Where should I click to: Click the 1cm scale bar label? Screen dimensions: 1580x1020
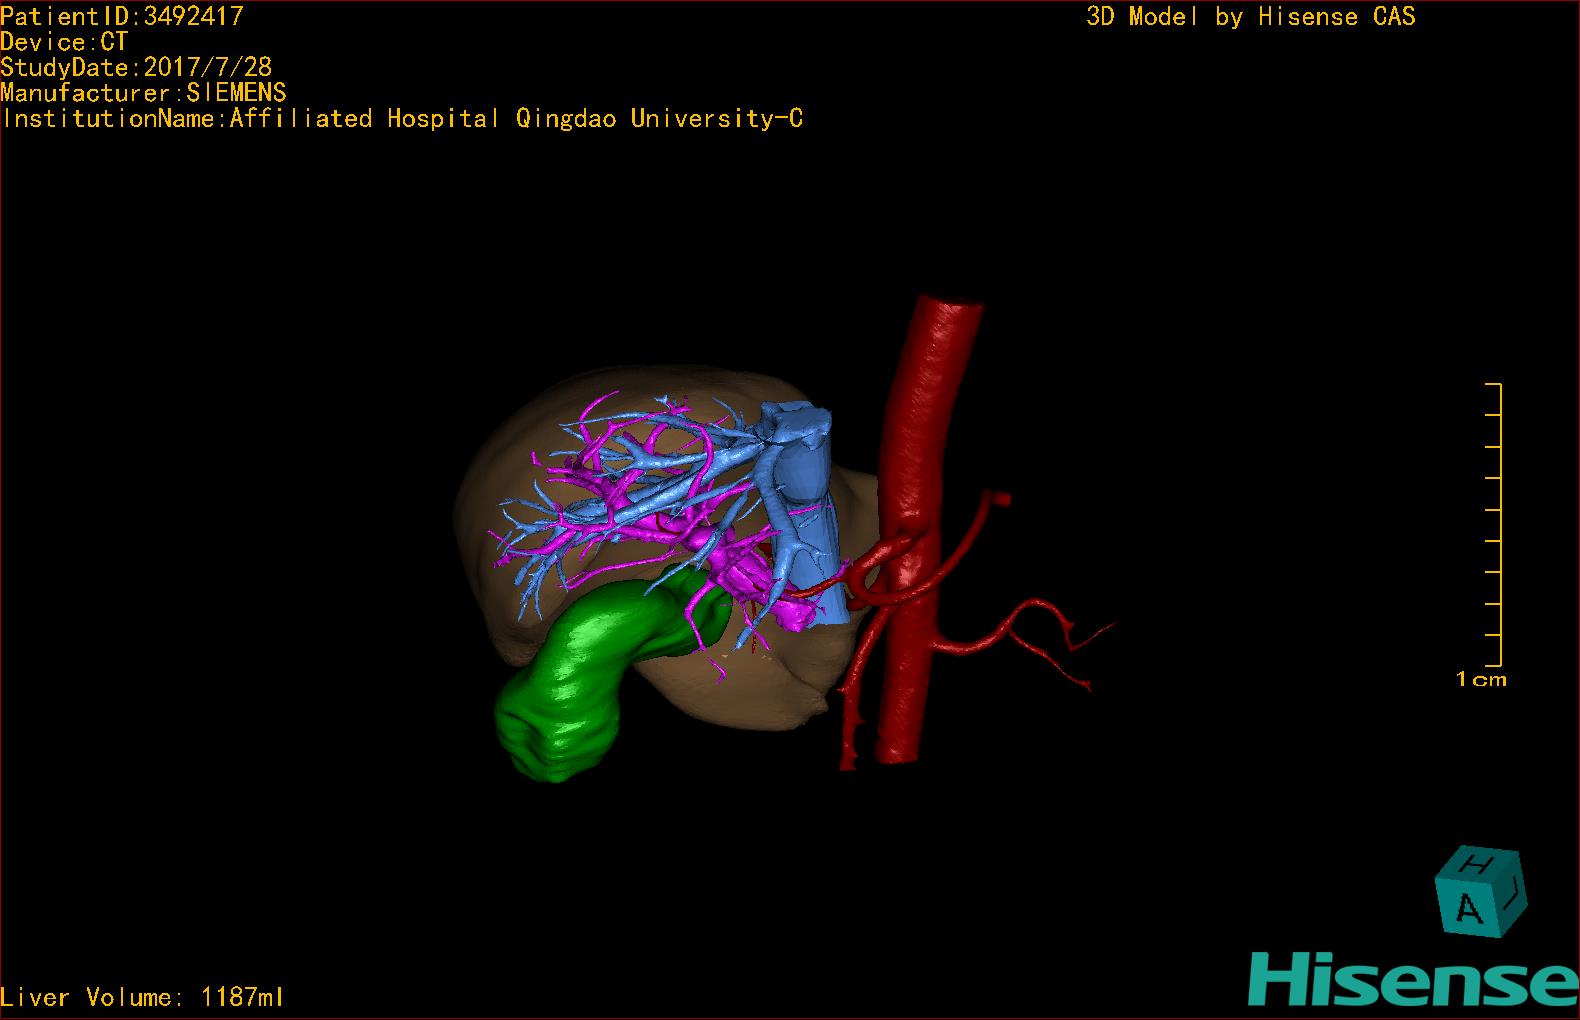pyautogui.click(x=1480, y=680)
